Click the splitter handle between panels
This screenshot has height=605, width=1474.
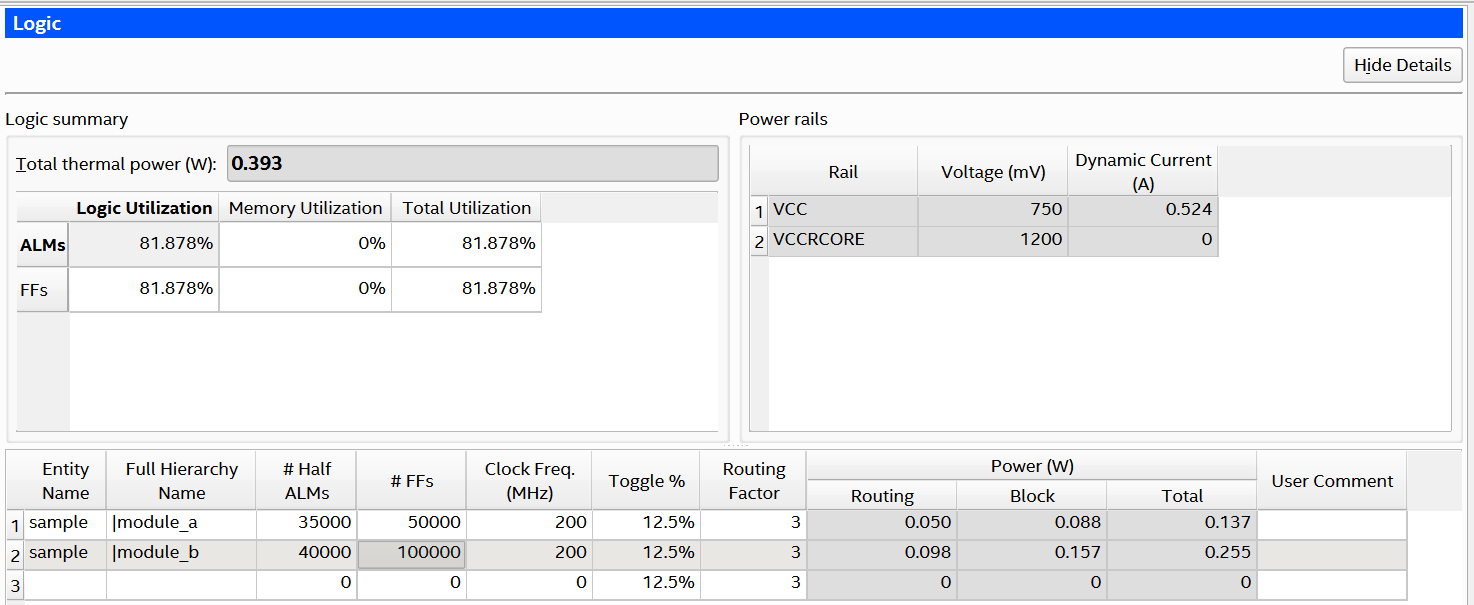click(736, 445)
